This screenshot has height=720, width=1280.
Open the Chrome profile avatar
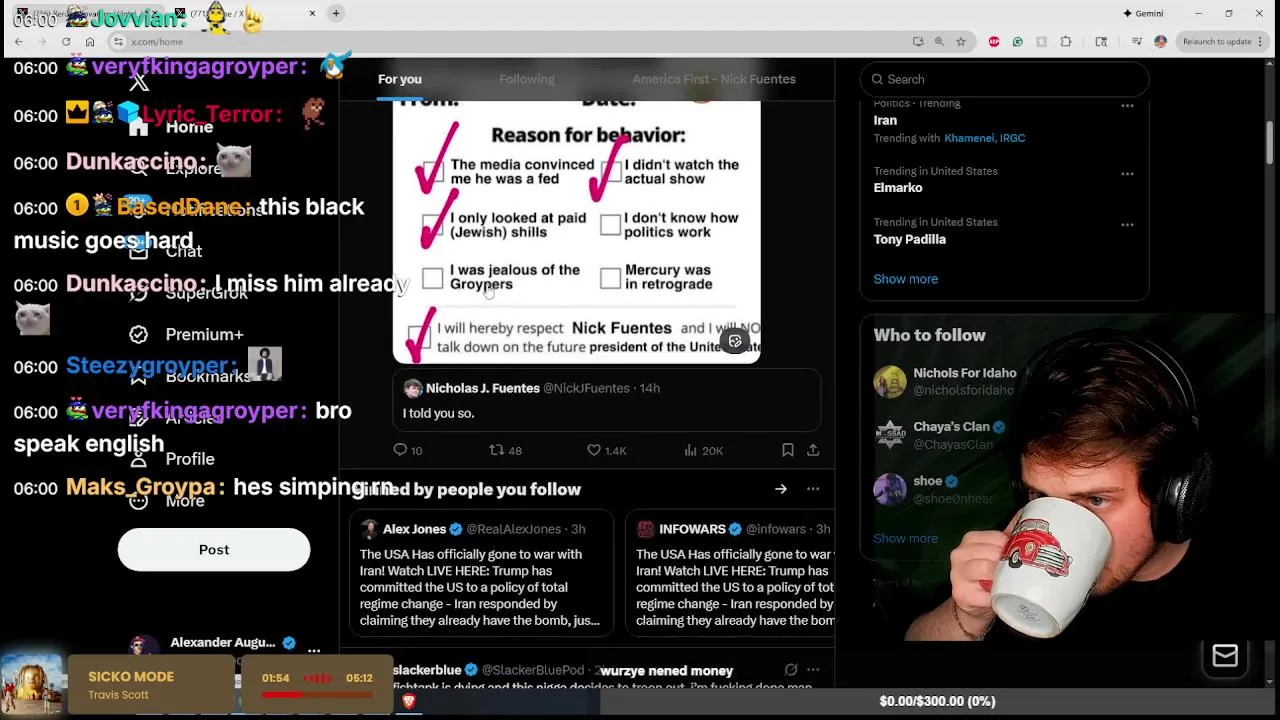tap(1160, 41)
